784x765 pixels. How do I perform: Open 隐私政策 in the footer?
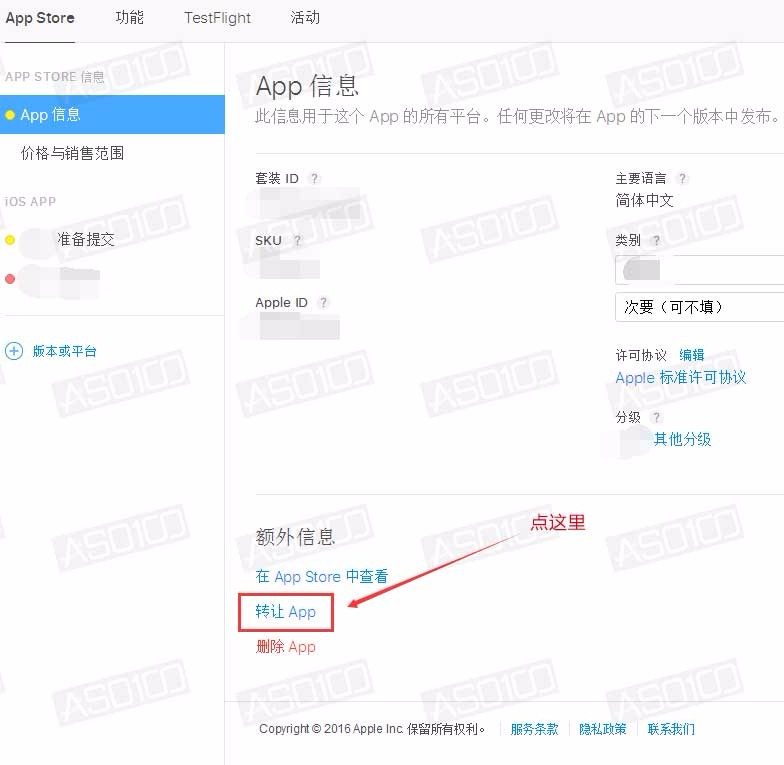tap(602, 729)
